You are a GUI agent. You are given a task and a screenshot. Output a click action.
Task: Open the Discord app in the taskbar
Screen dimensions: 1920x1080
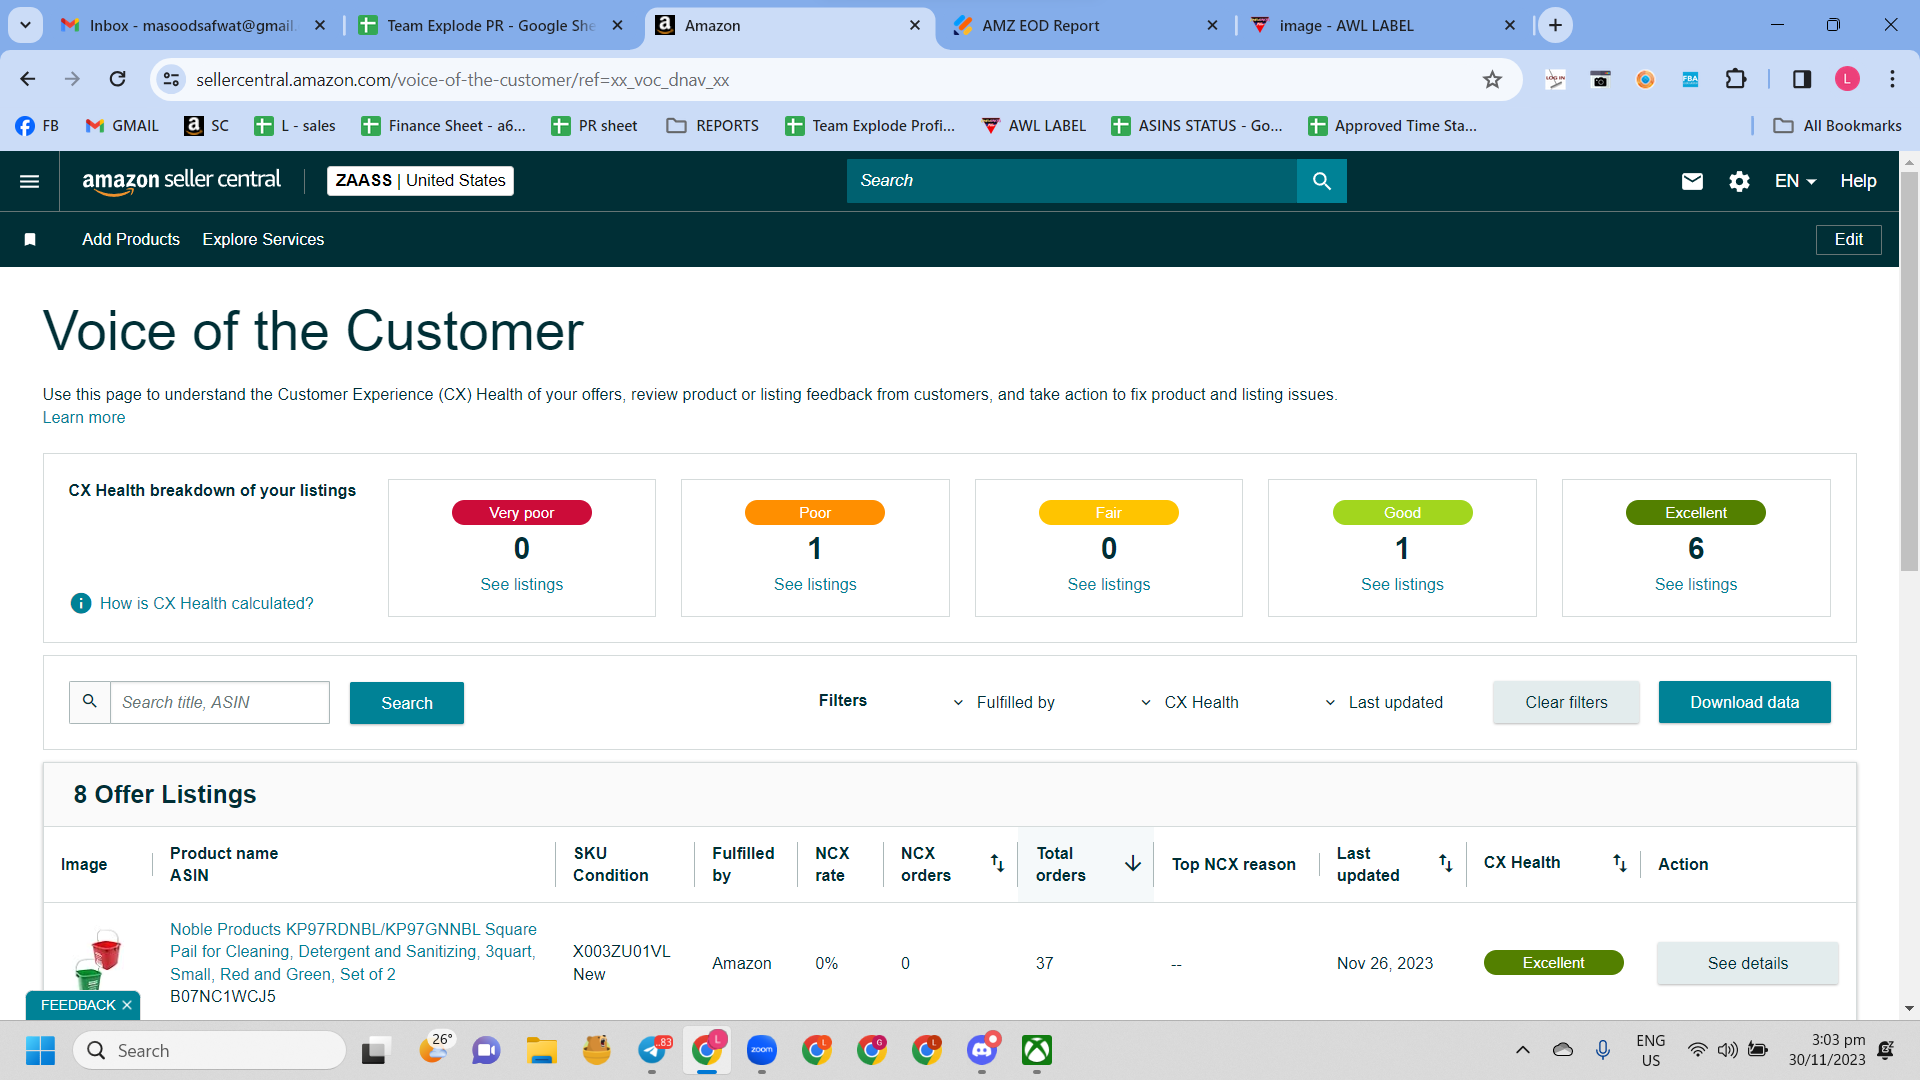coord(982,1050)
